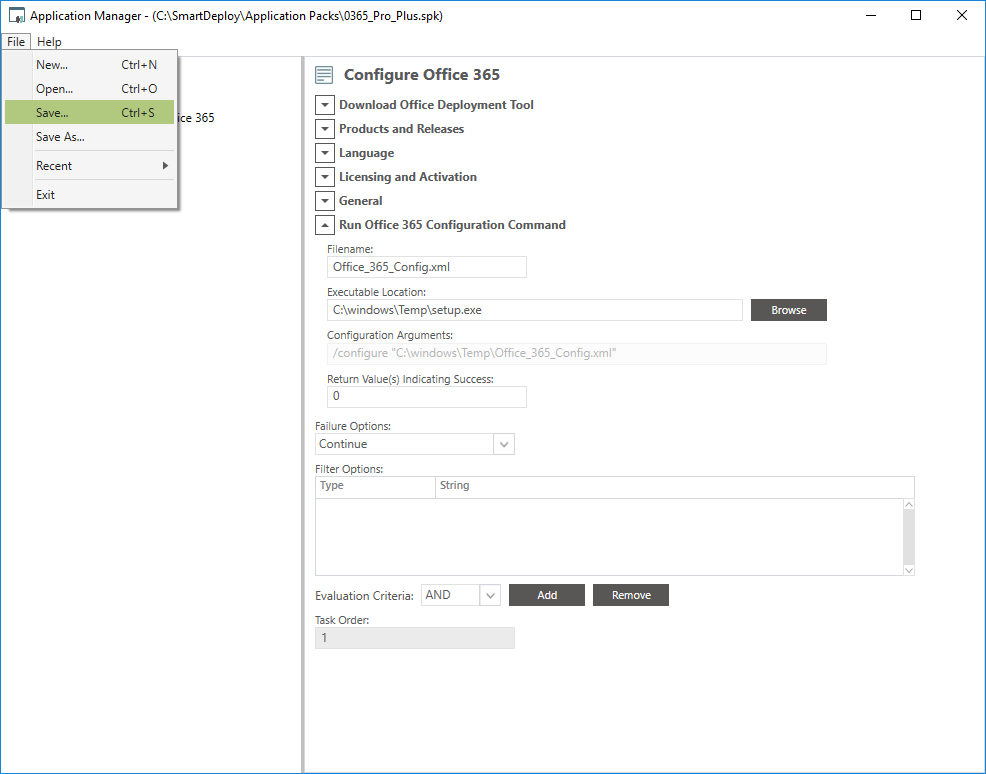This screenshot has height=774, width=986.
Task: Expand the General section
Action: [x=325, y=201]
